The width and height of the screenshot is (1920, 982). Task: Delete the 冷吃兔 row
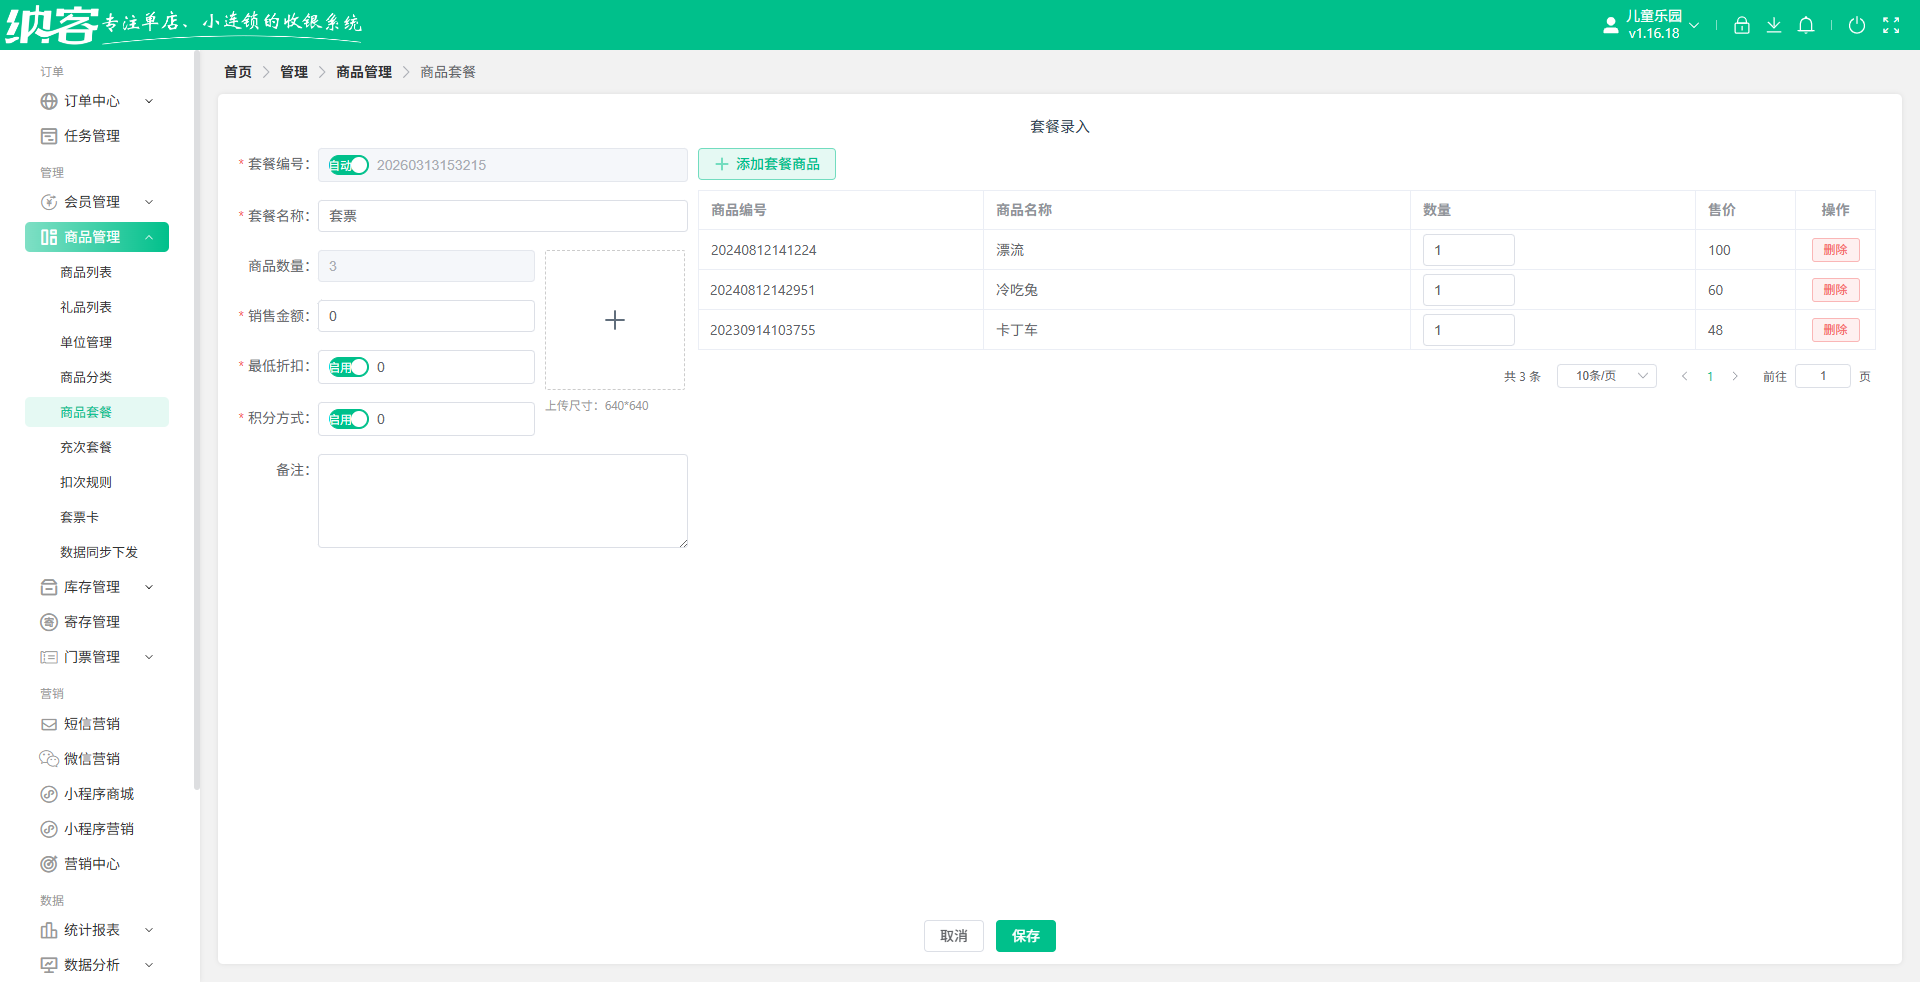pos(1834,290)
